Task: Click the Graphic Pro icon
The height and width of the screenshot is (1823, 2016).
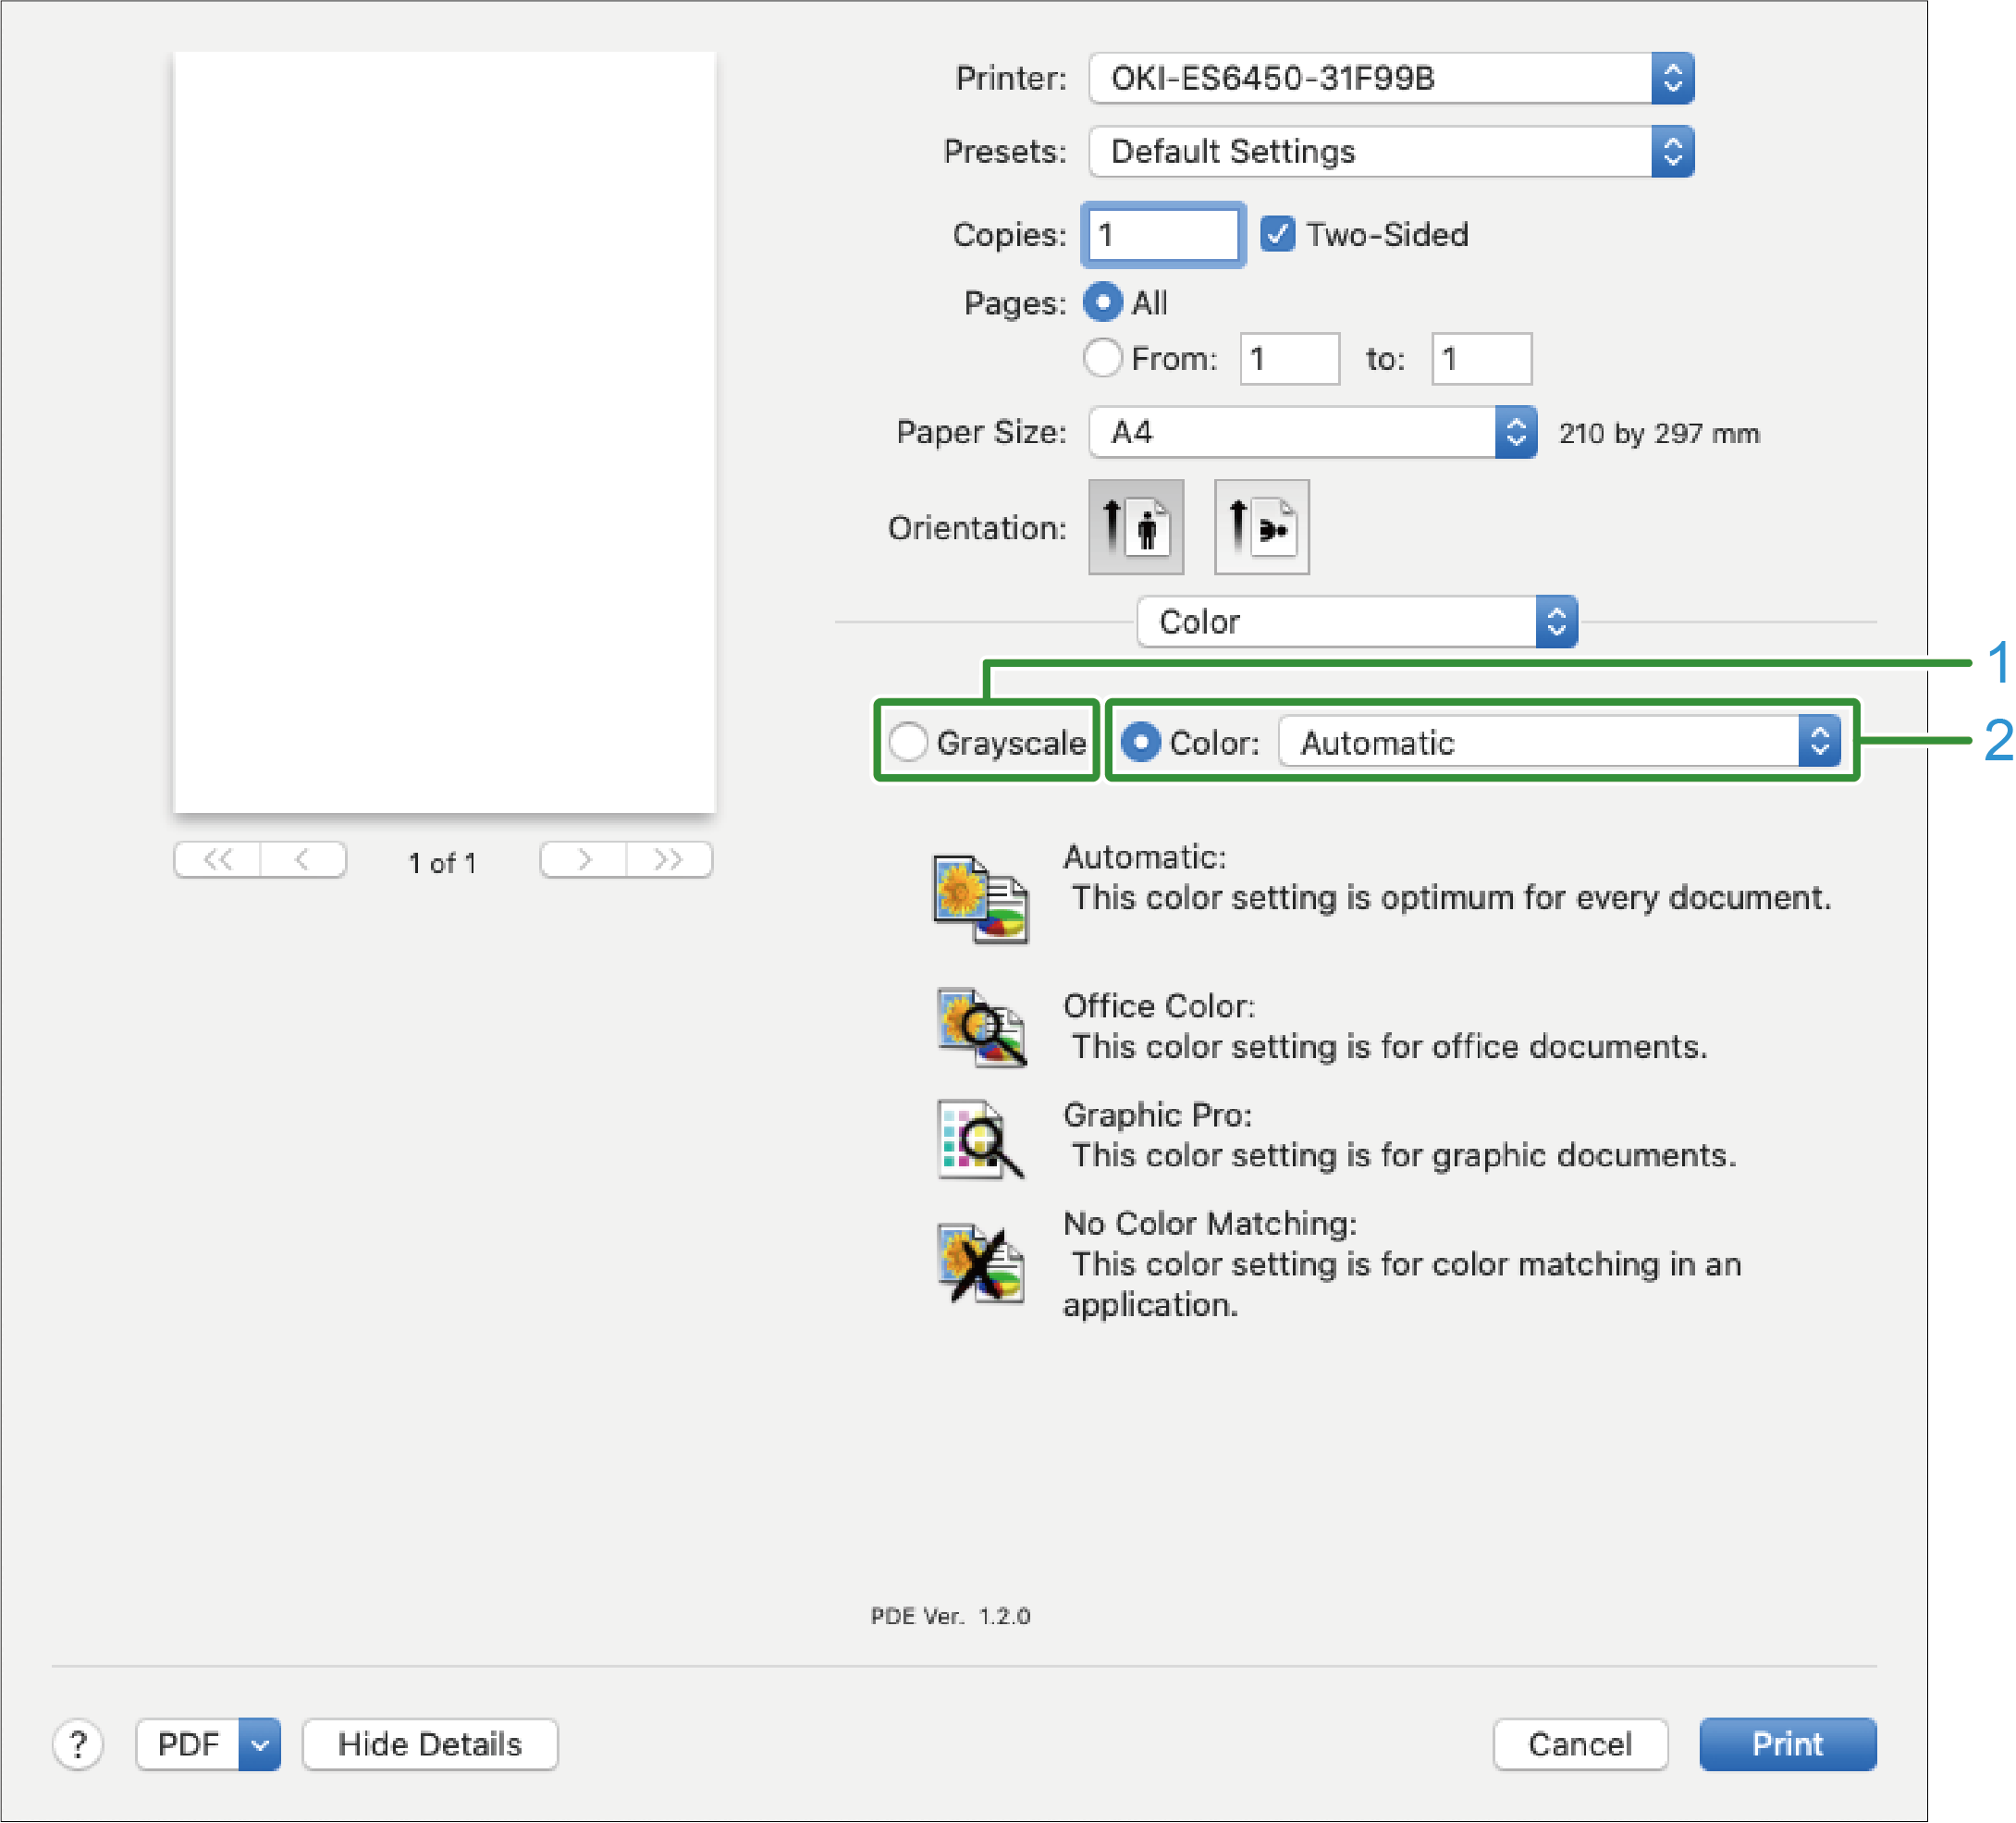Action: point(980,1138)
